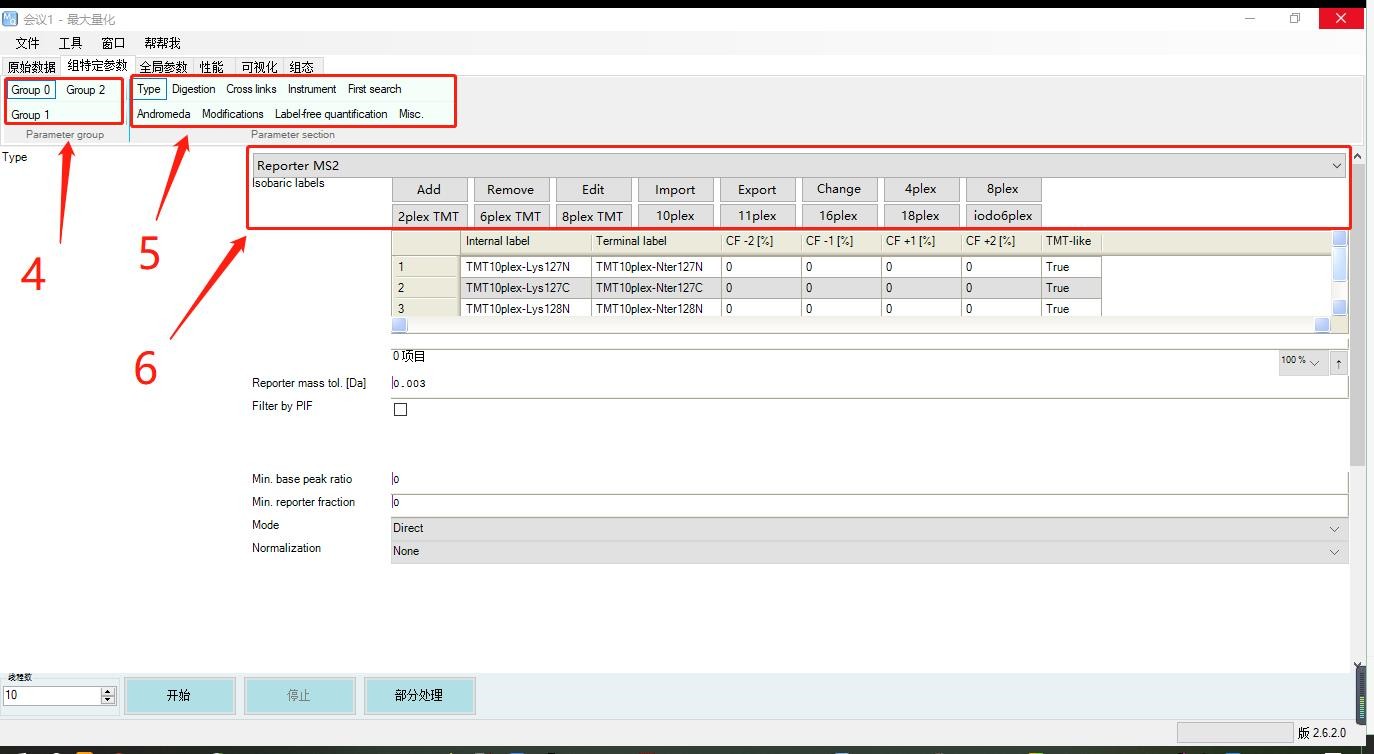The width and height of the screenshot is (1374, 754).
Task: Open the Andromeda parameter section
Action: tap(164, 114)
